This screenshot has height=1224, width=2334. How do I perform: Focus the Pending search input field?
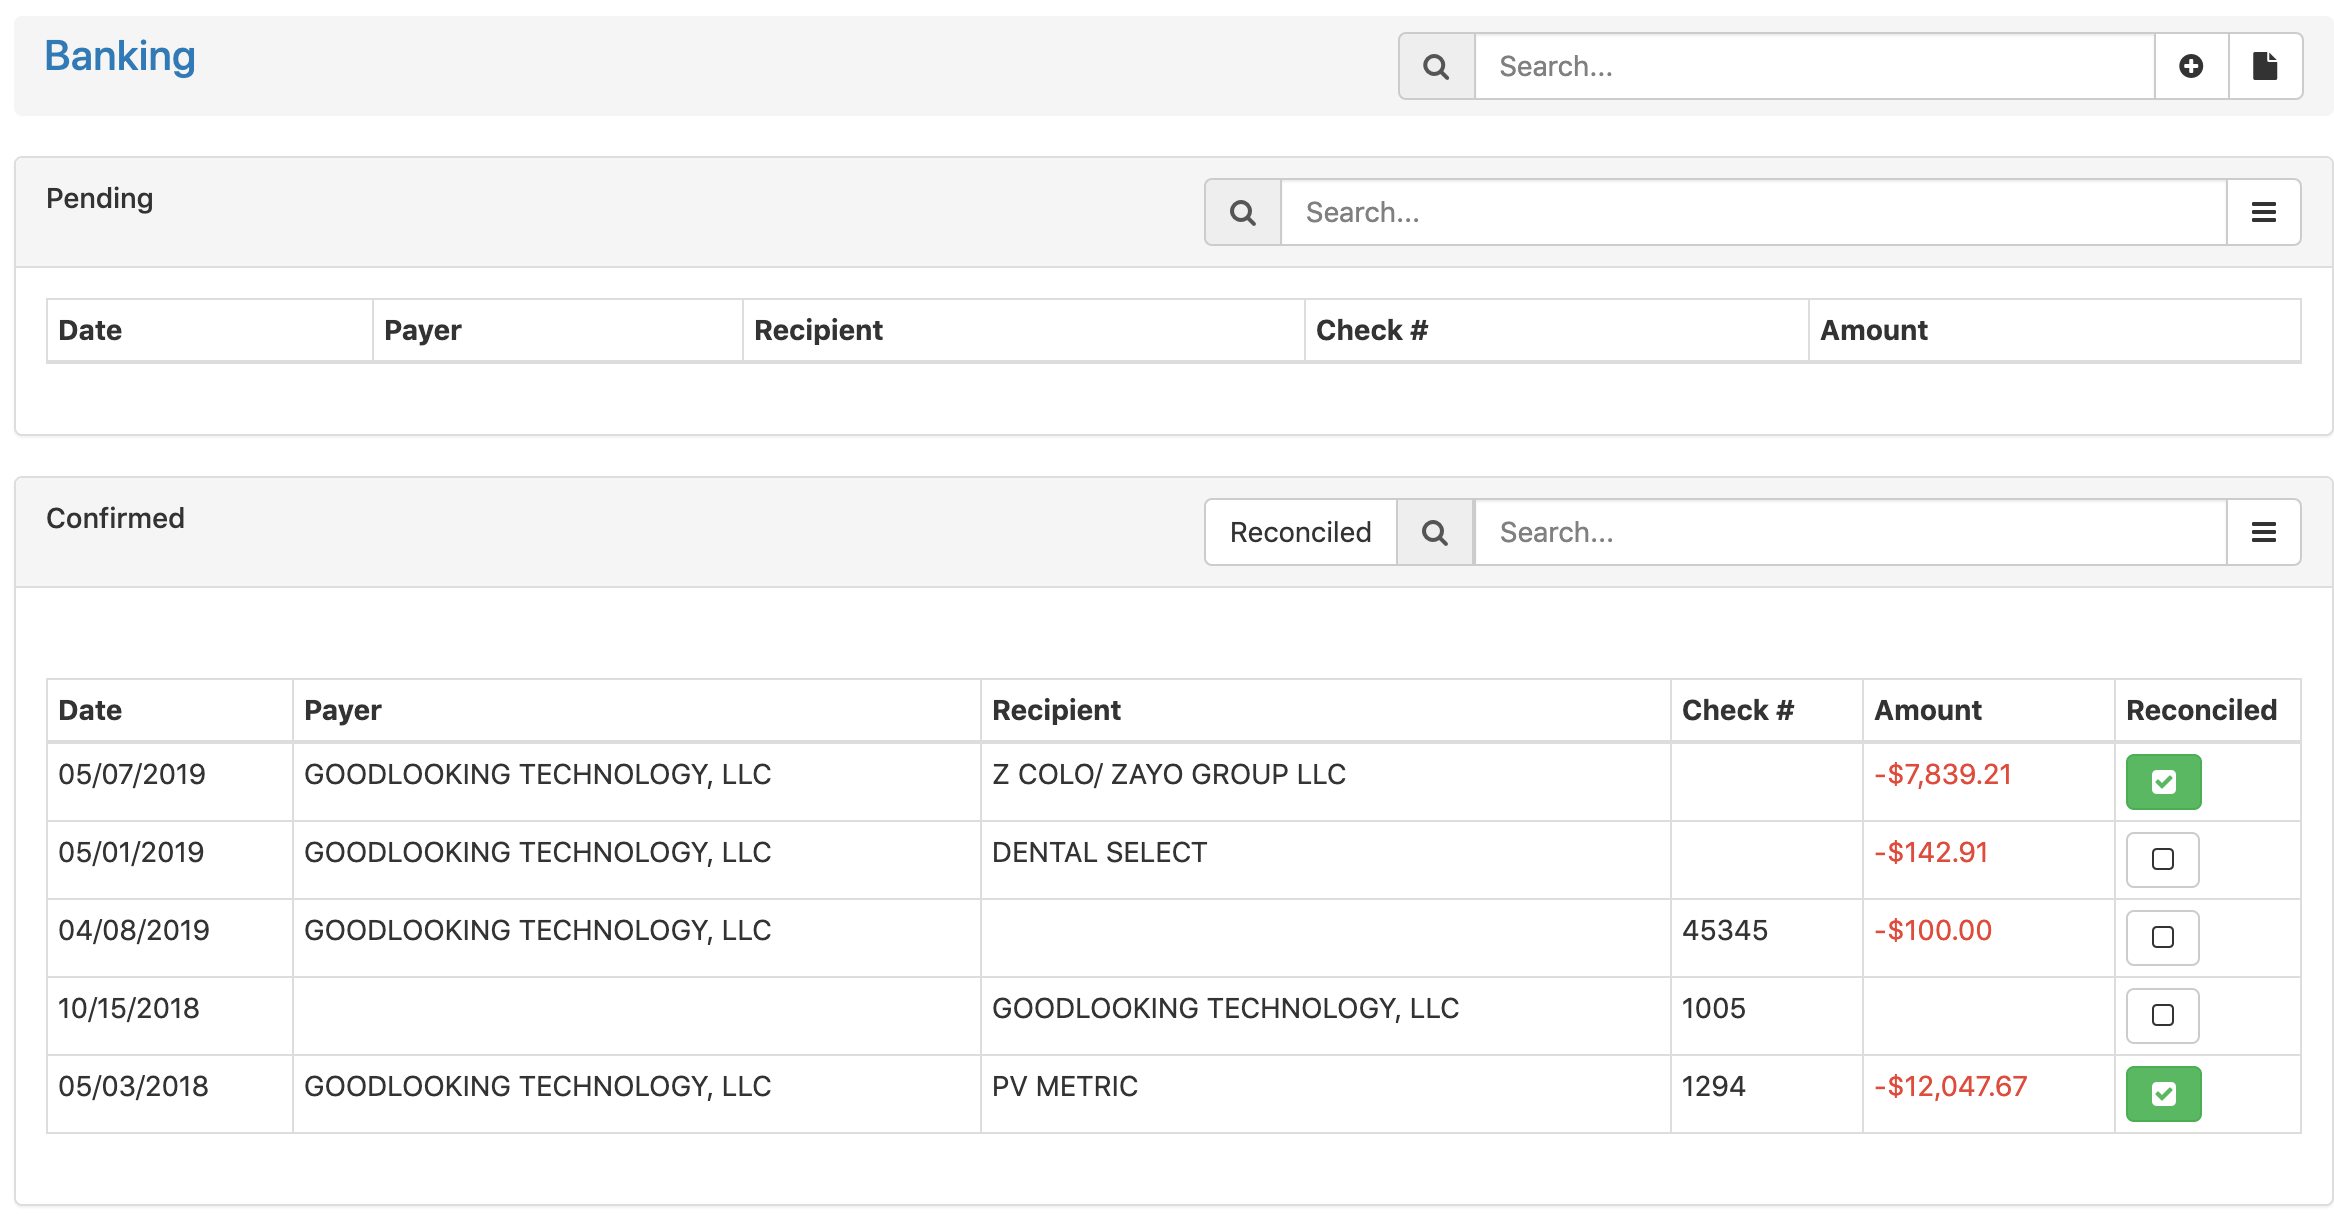(1752, 213)
